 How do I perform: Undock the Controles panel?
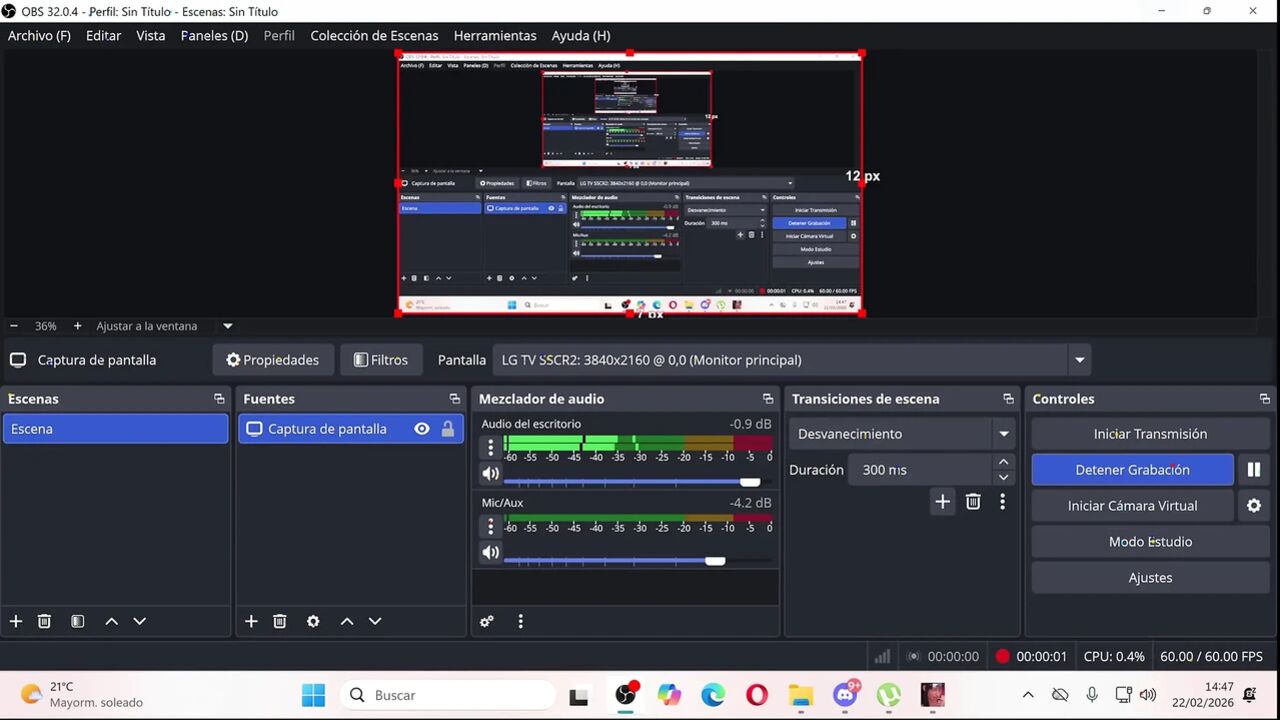click(x=1264, y=399)
